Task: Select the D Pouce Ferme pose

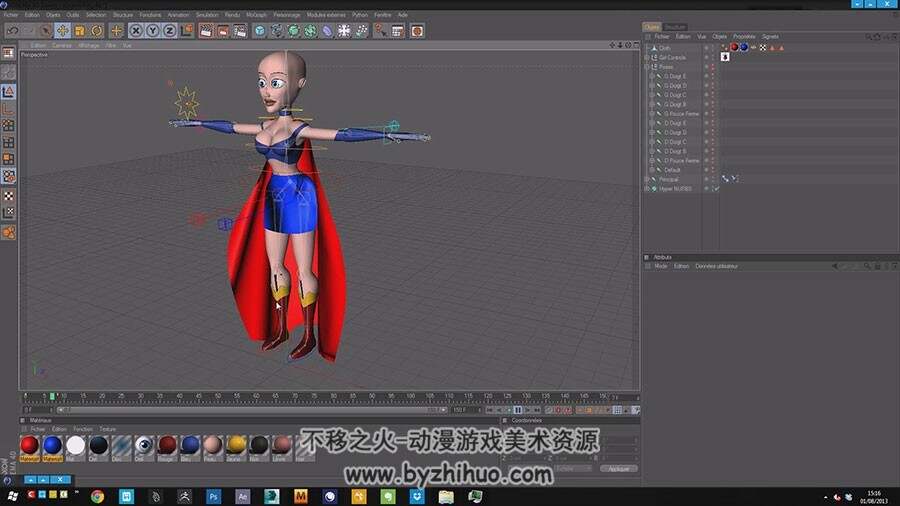Action: point(681,161)
